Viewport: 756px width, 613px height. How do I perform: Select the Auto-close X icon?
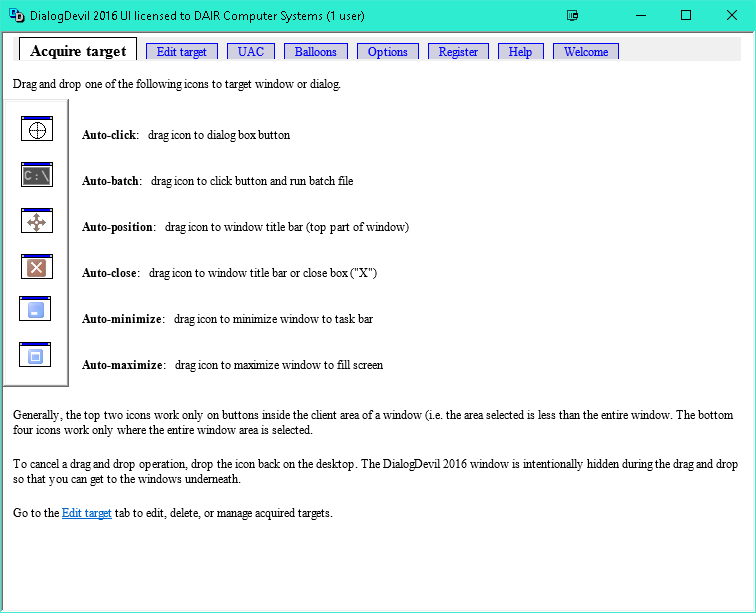pos(36,266)
